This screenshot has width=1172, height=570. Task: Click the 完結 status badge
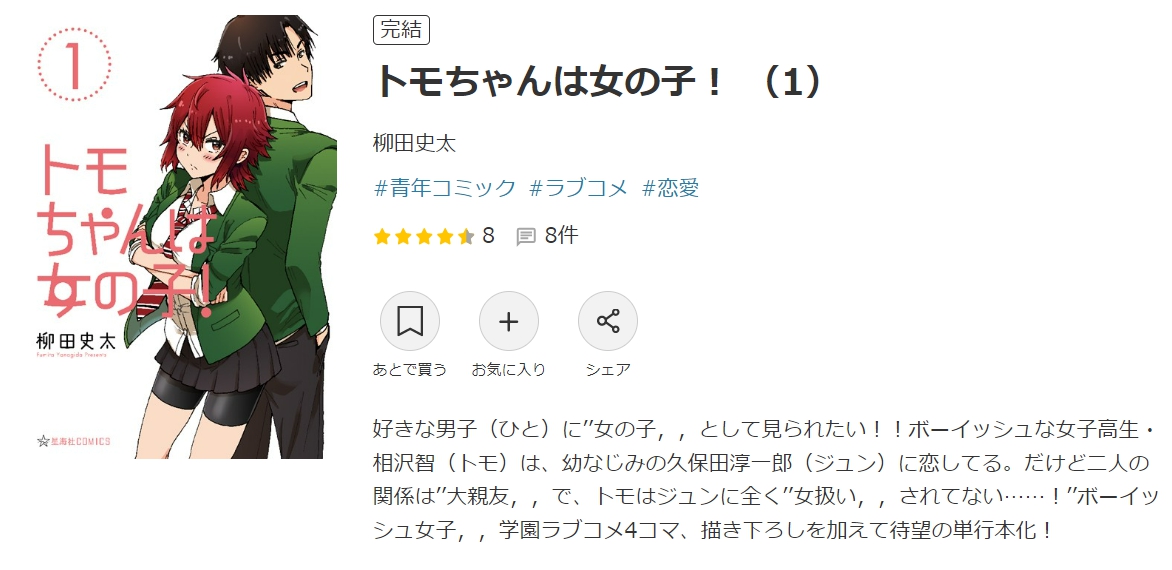401,30
